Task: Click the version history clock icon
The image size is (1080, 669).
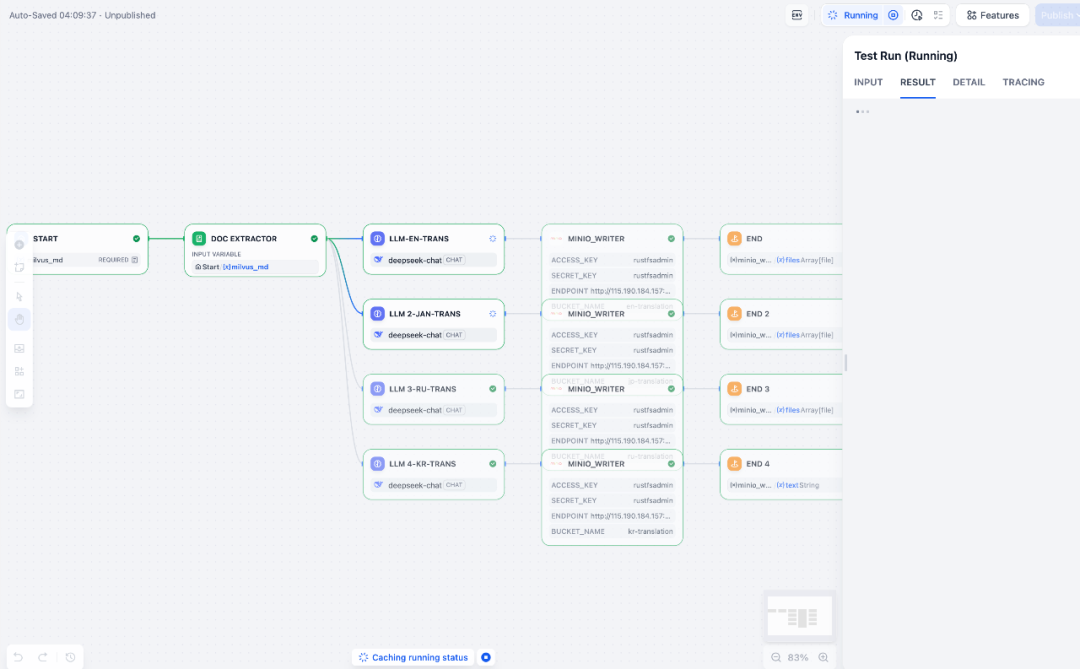Action: [916, 15]
